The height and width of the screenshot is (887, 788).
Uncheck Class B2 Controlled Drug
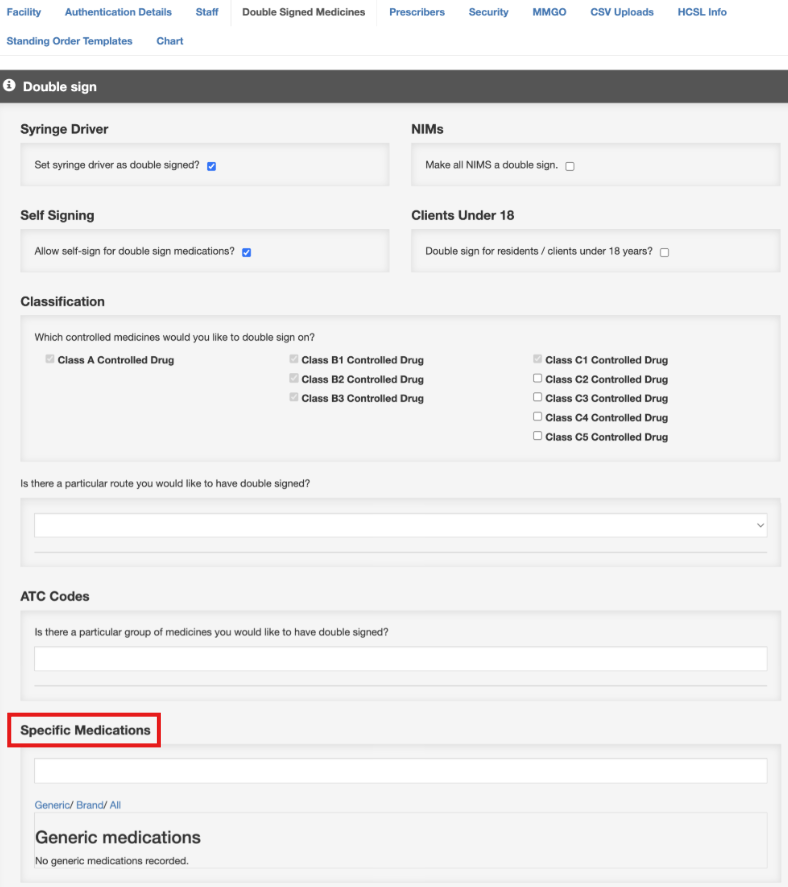coord(294,379)
